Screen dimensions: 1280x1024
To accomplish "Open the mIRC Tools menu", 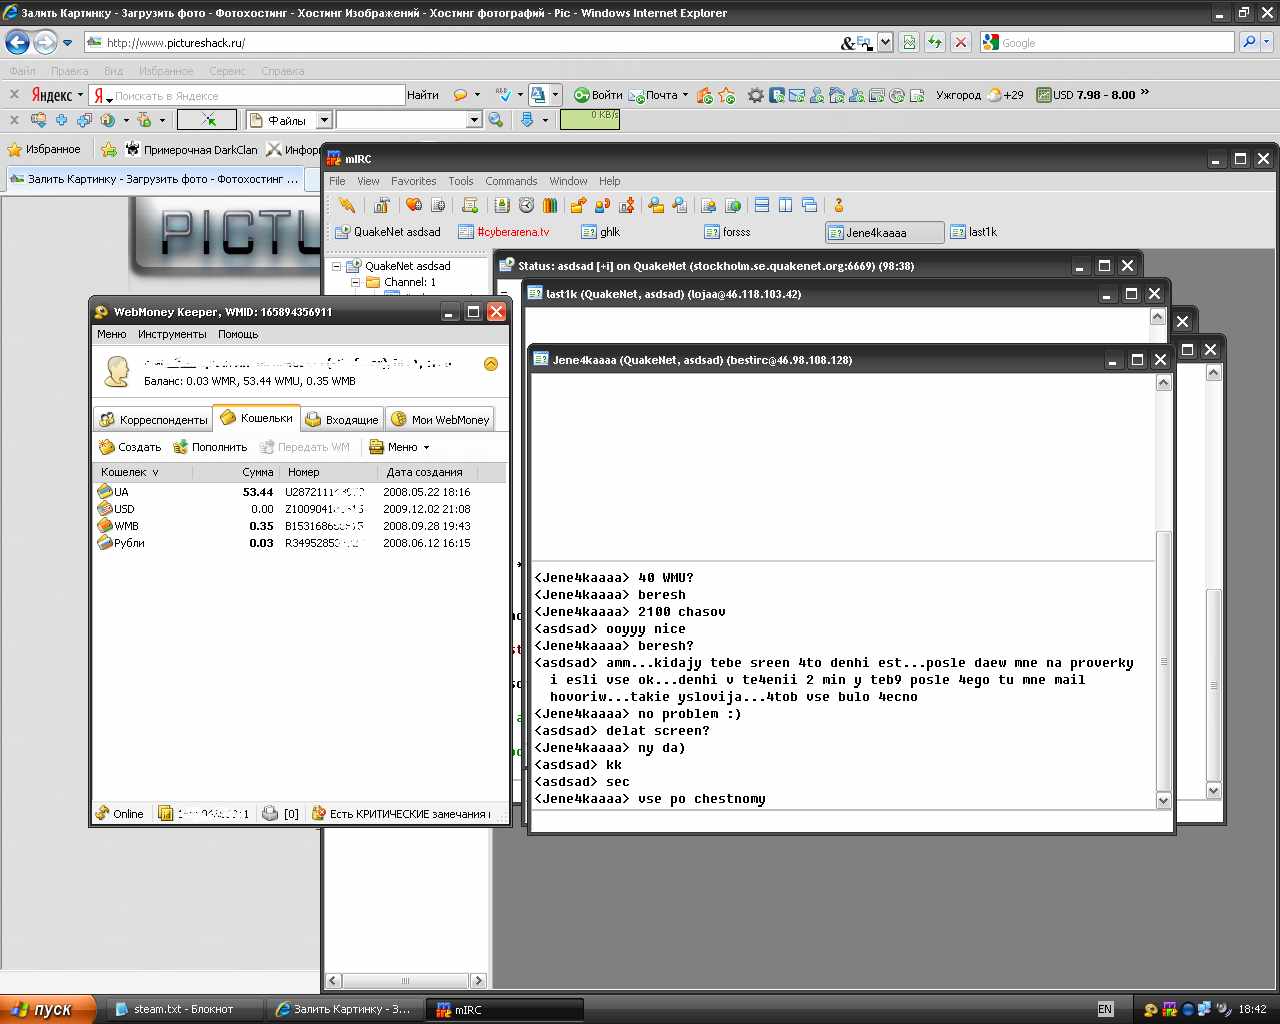I will [x=461, y=181].
